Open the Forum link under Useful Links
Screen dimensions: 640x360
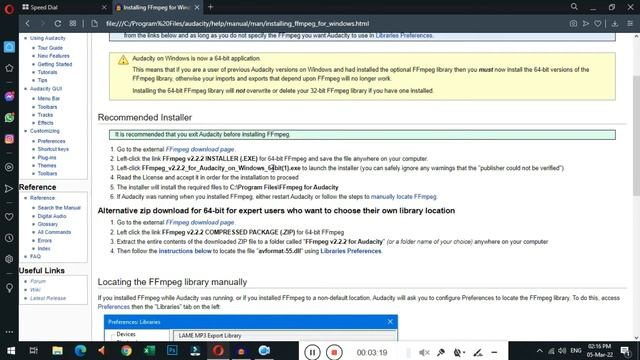(x=38, y=281)
